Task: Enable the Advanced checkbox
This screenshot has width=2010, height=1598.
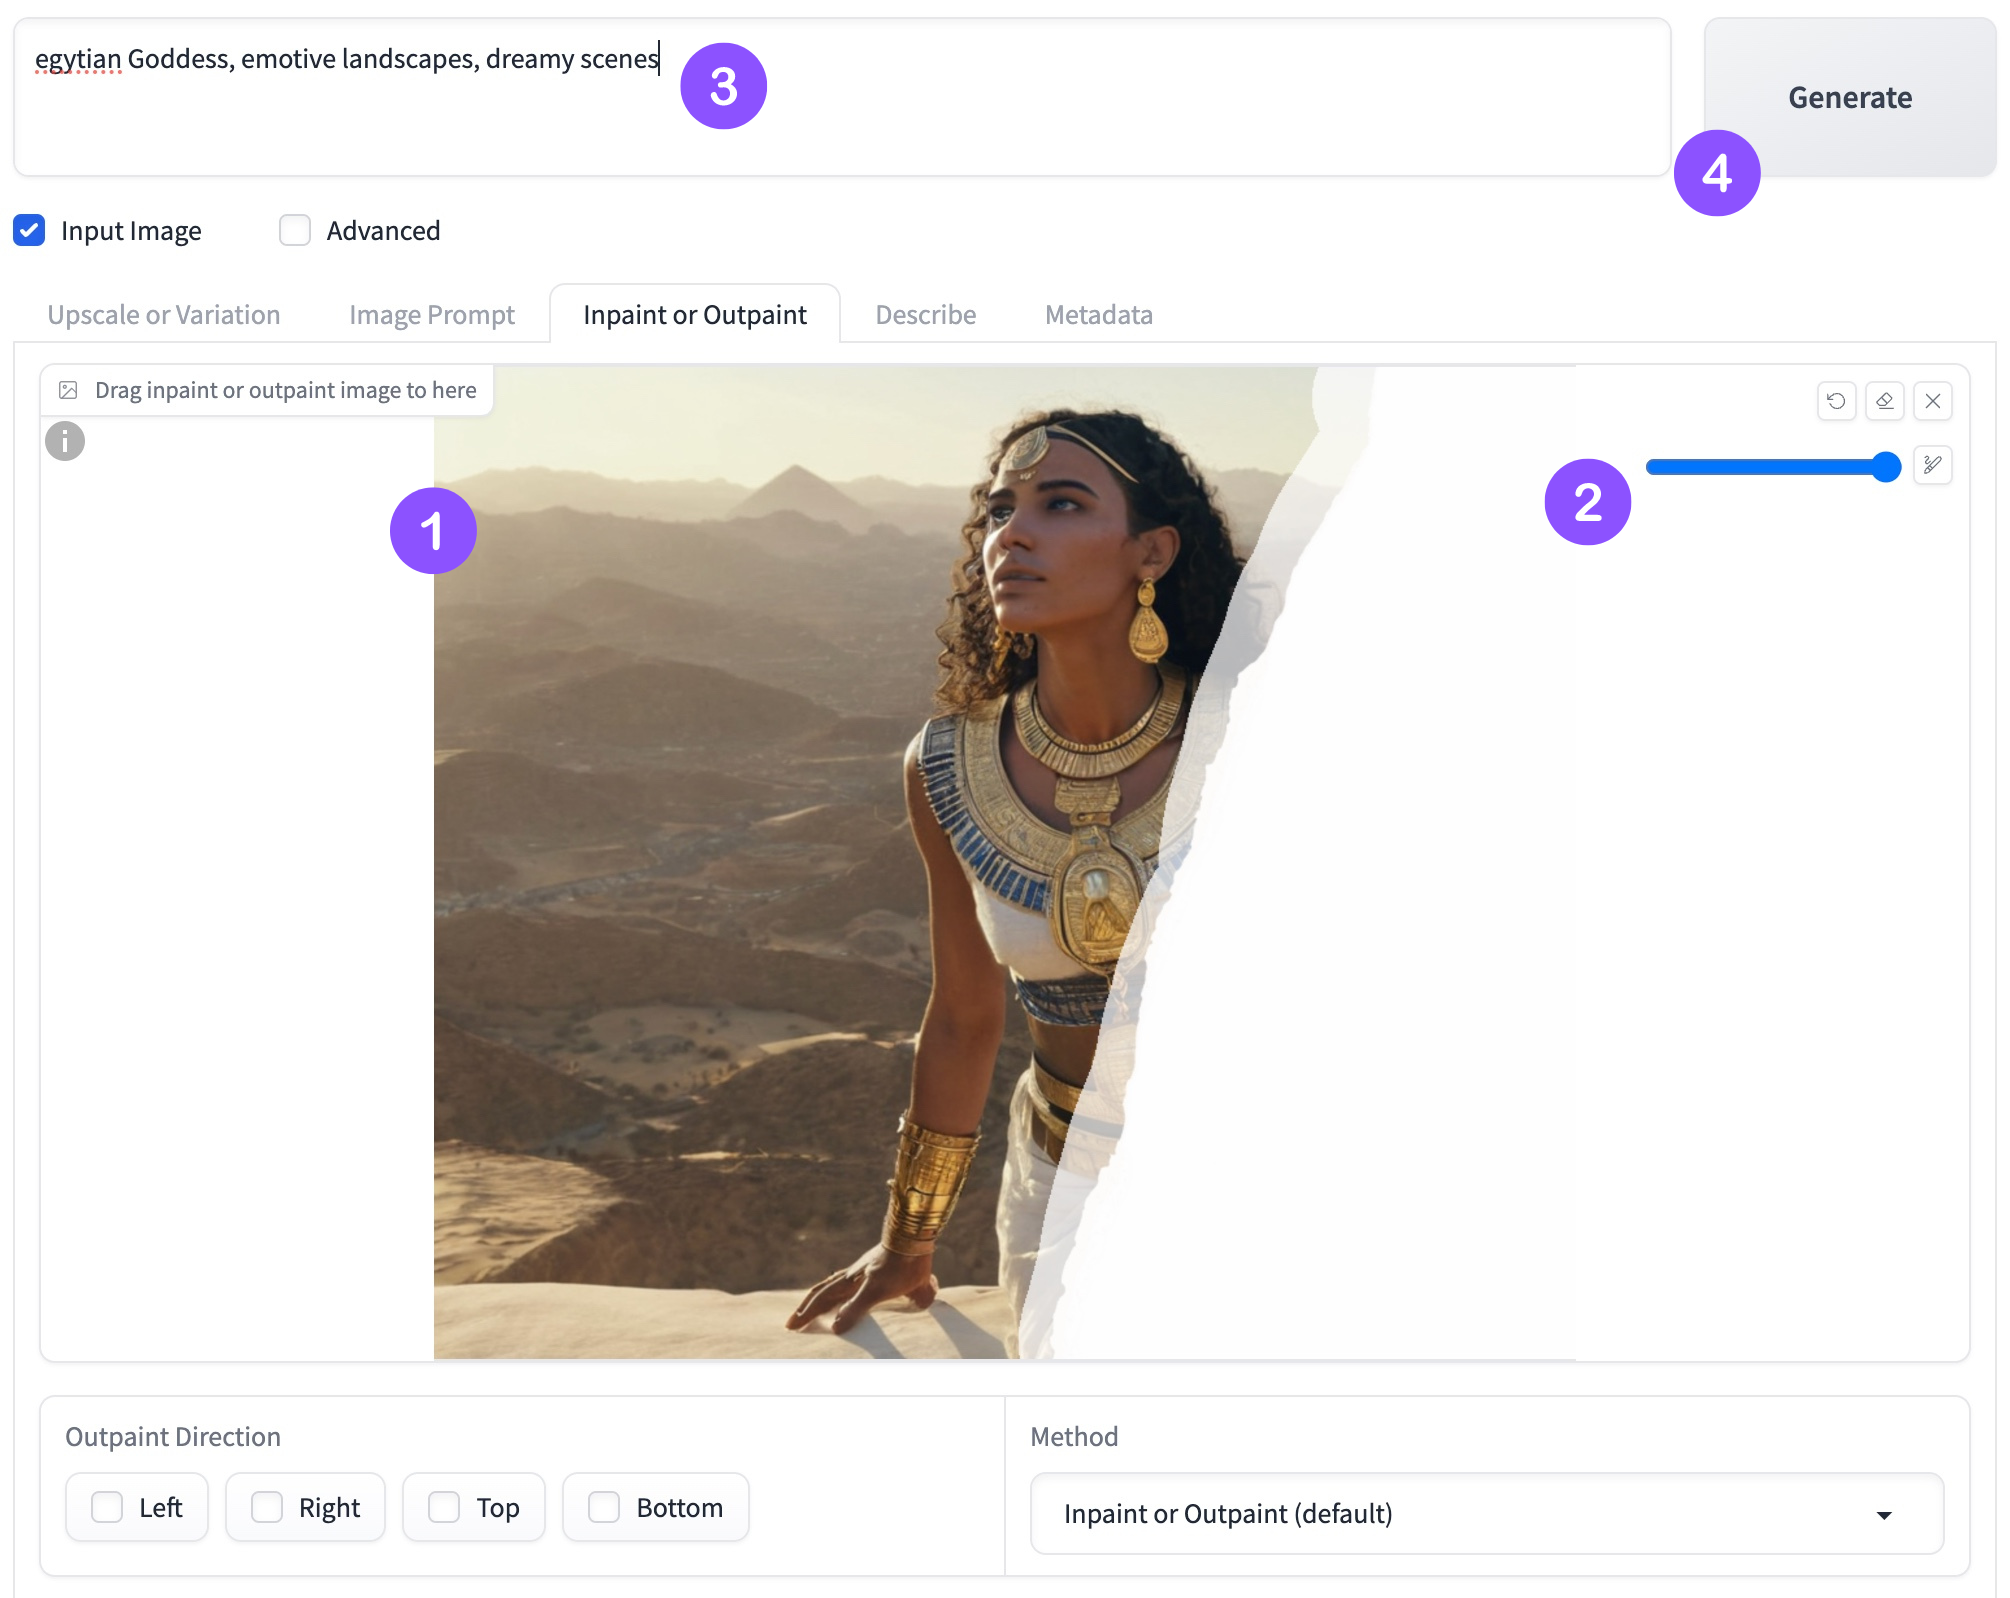Action: (295, 230)
